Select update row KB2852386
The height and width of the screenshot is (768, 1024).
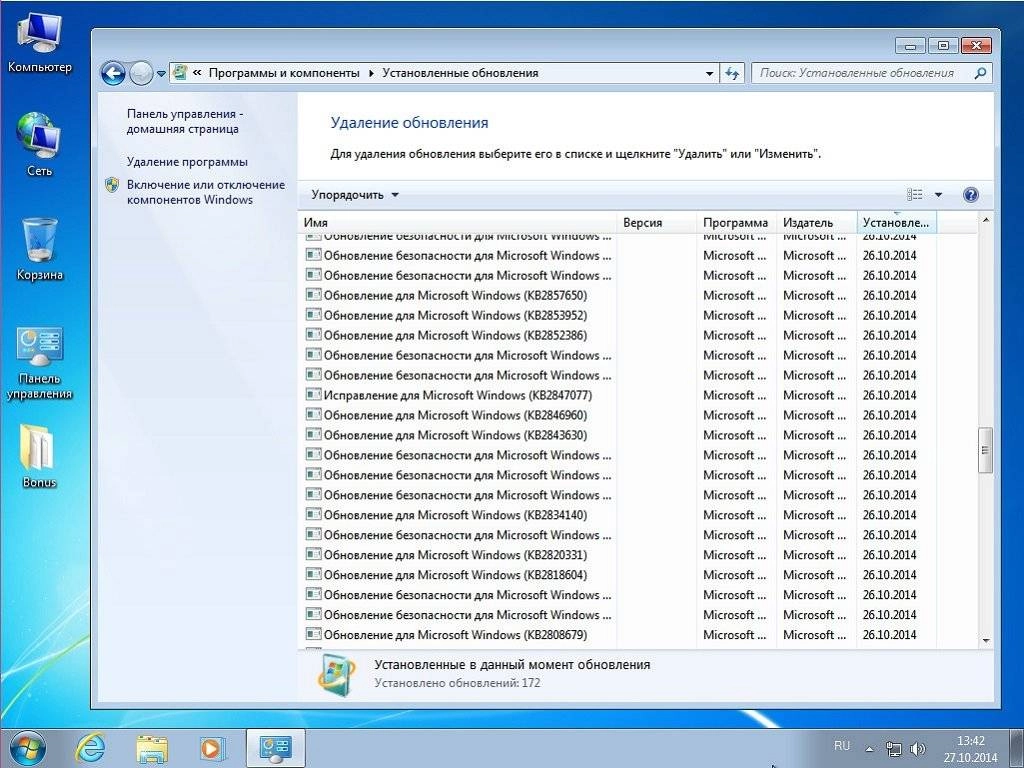620,335
